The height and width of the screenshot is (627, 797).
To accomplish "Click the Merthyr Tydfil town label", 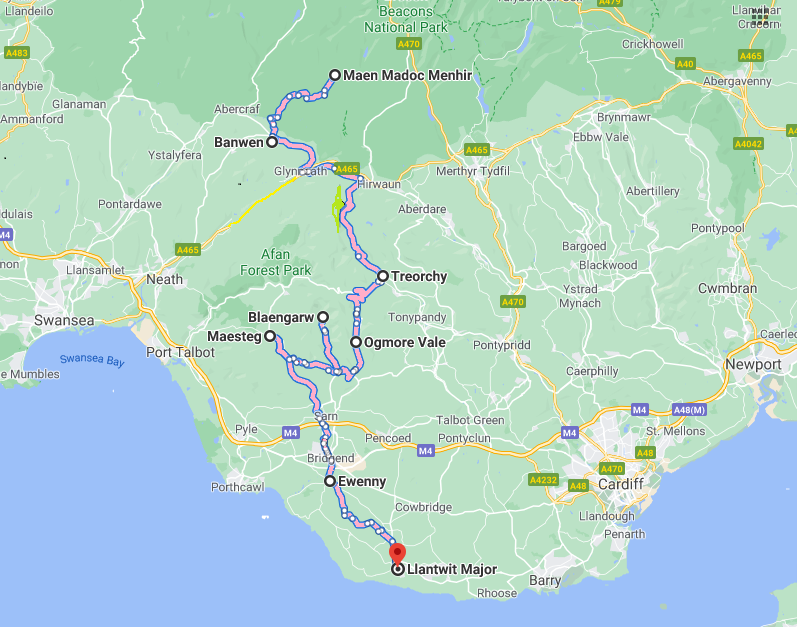I will click(x=473, y=171).
